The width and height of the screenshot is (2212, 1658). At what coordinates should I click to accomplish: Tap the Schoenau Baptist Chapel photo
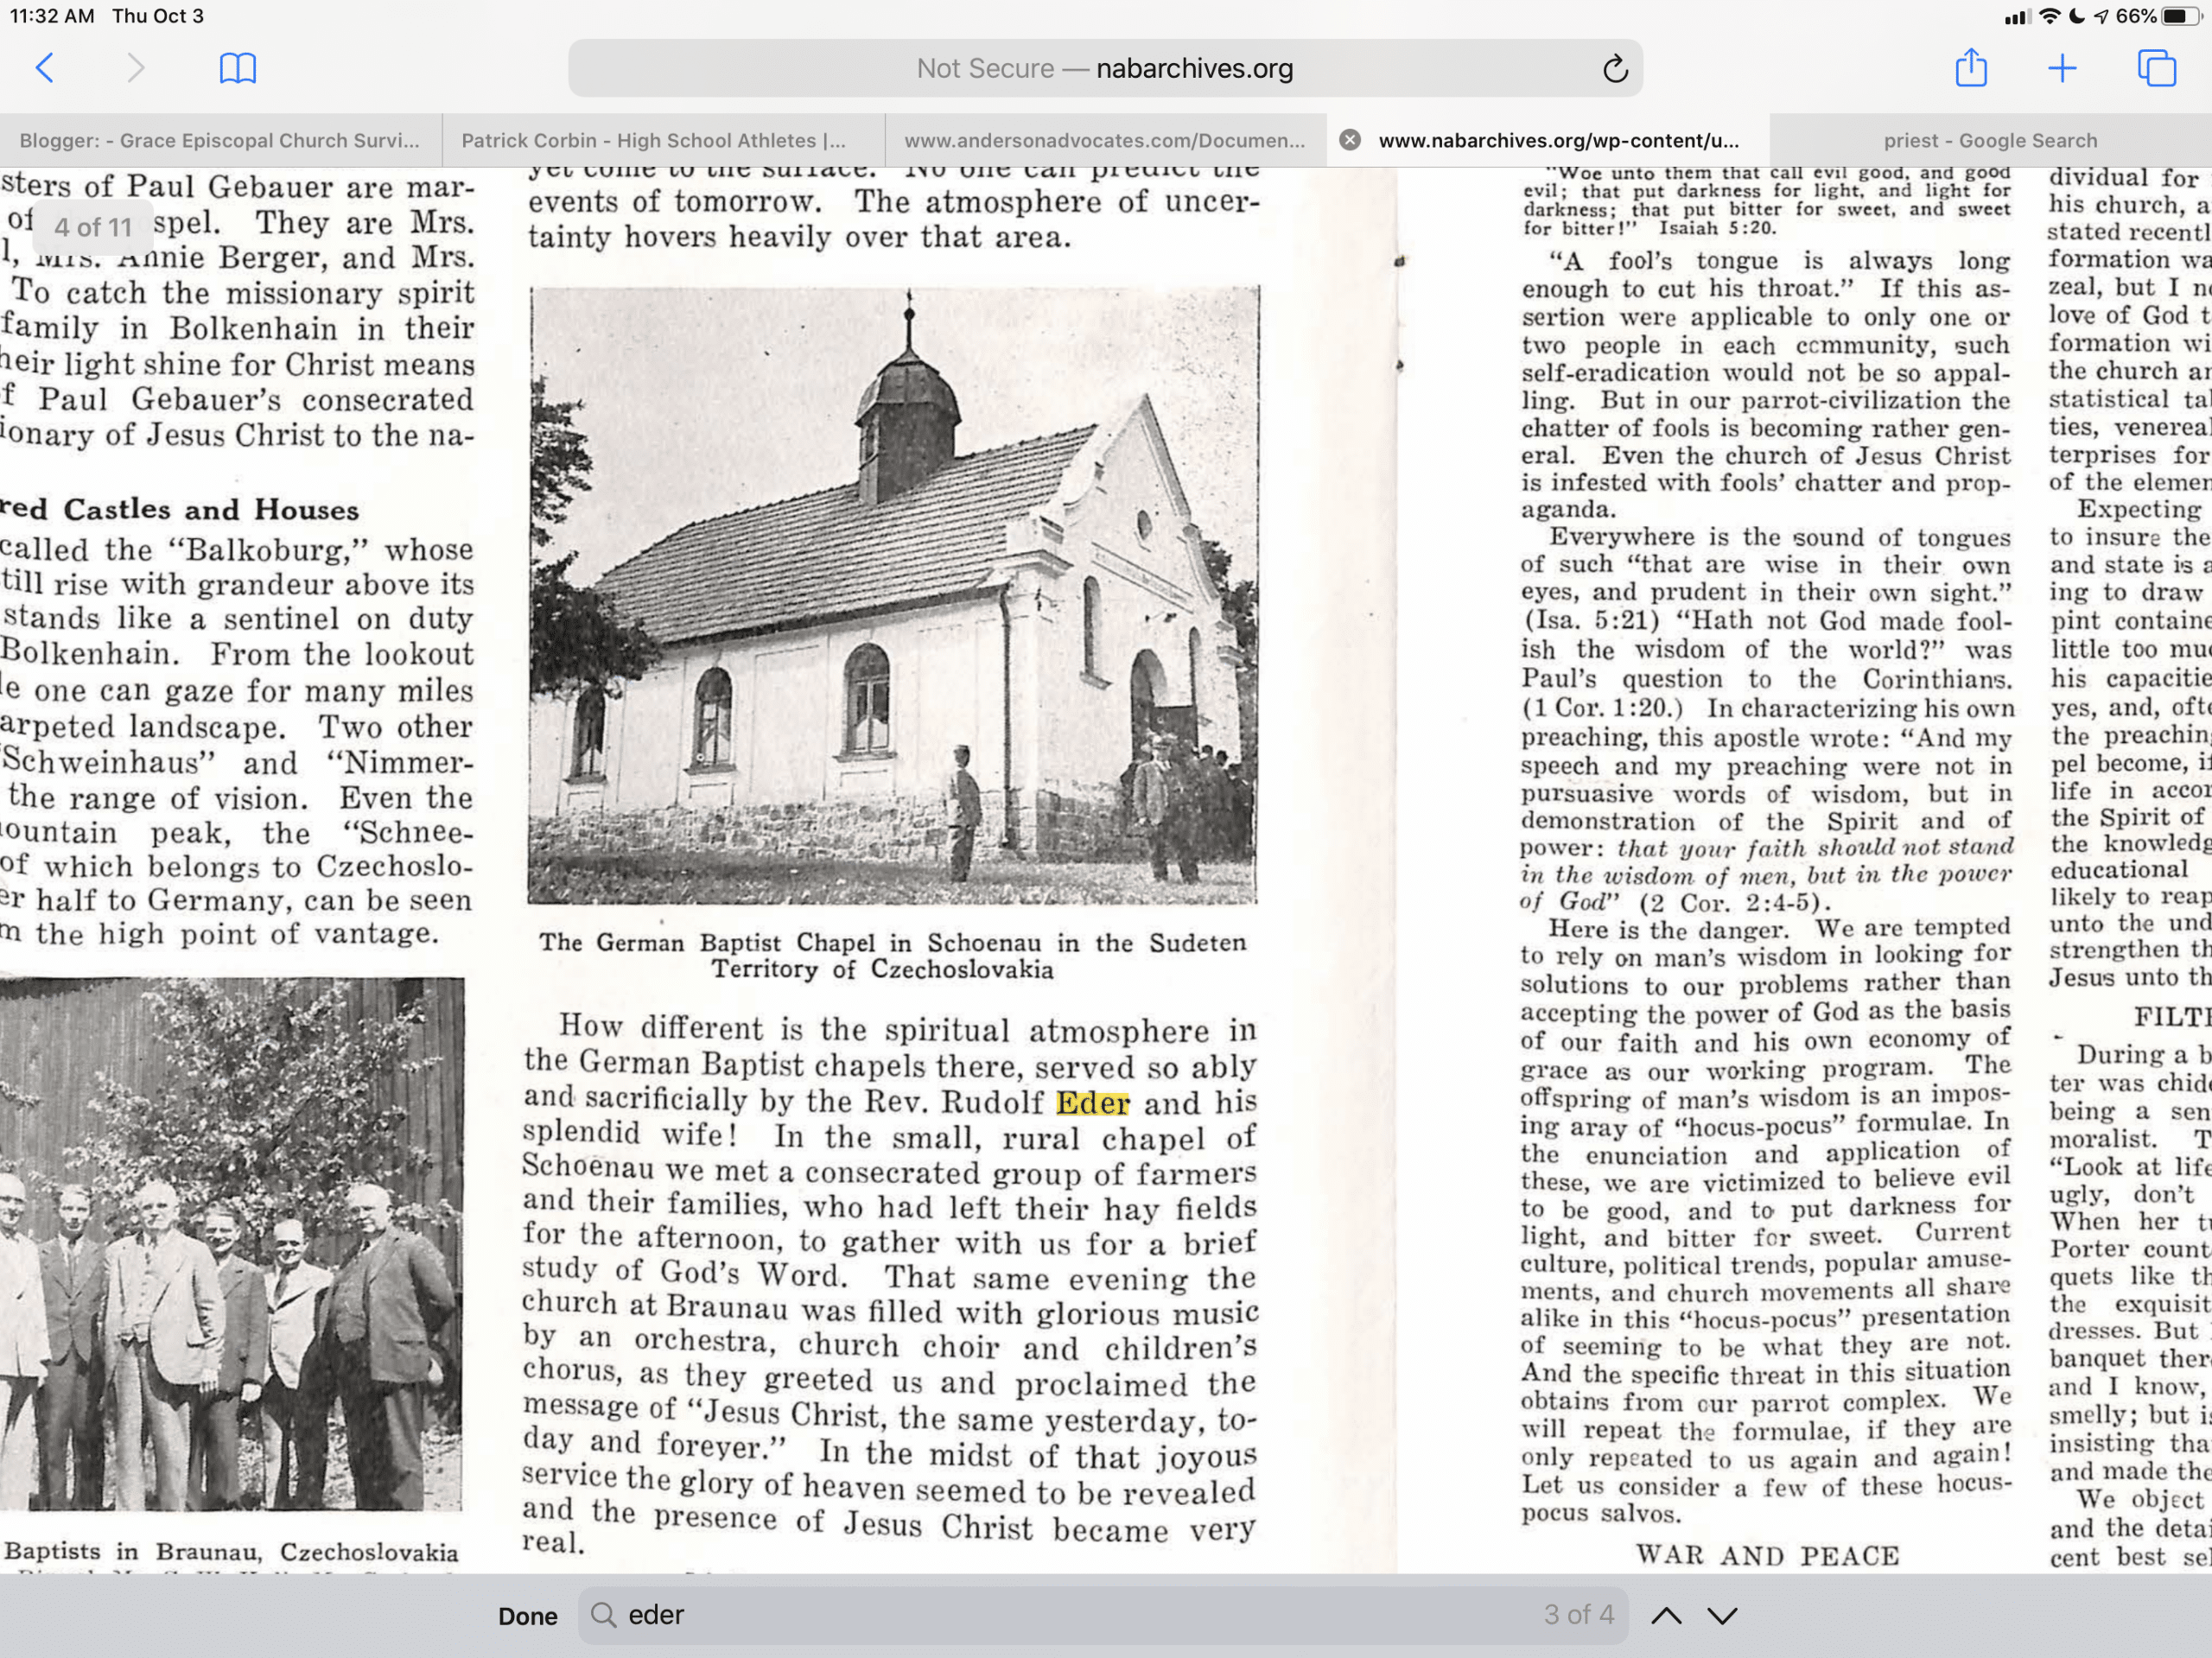click(893, 595)
